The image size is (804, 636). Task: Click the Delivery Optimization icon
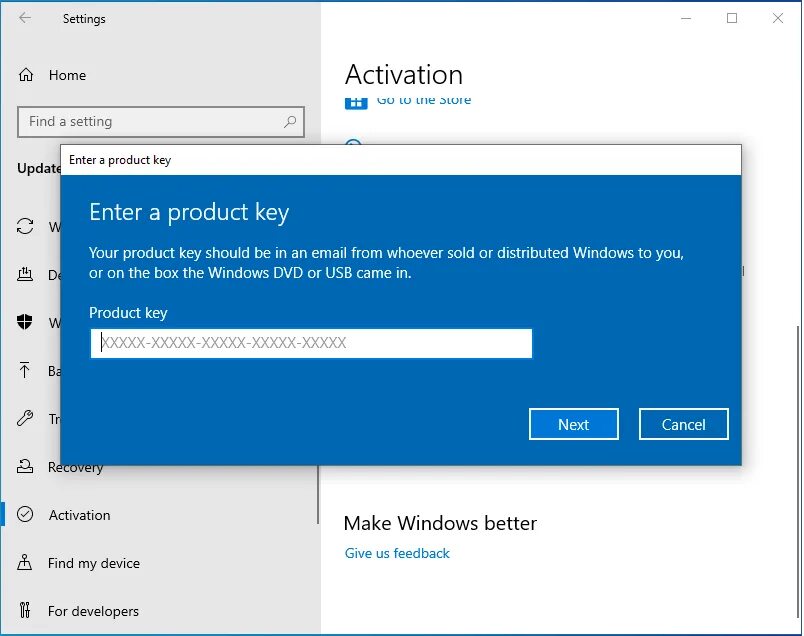[x=25, y=274]
